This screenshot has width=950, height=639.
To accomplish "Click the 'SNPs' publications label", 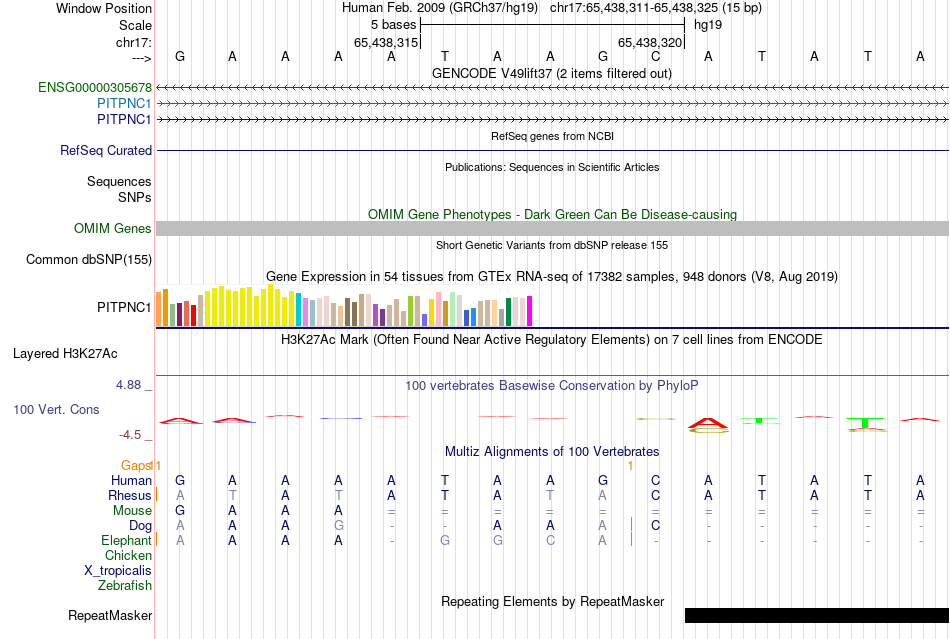I will click(135, 197).
